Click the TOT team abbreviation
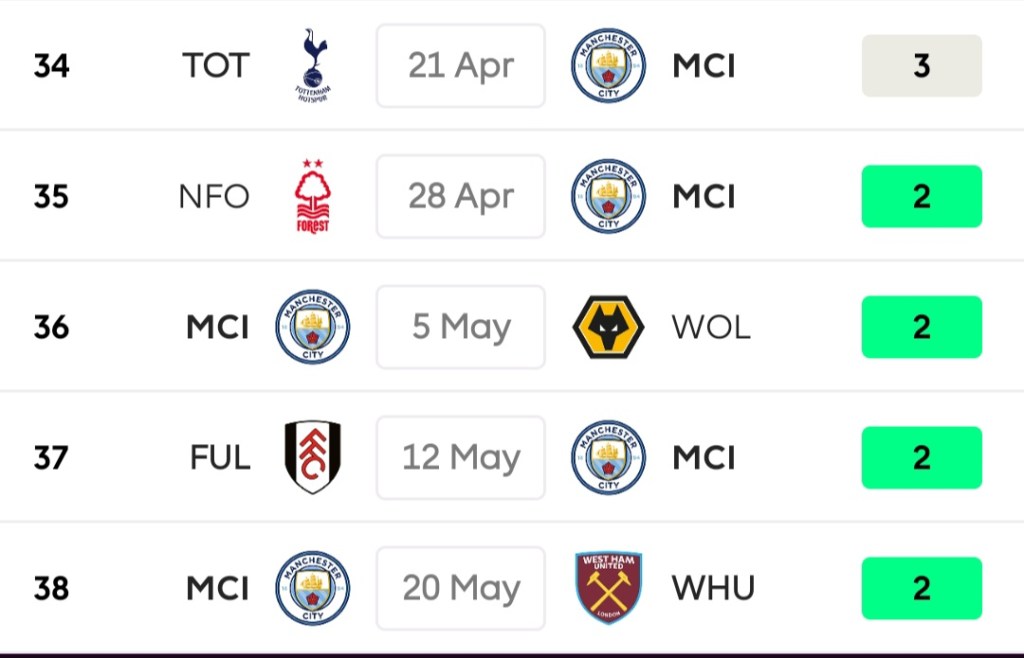Viewport: 1024px width, 658px height. (215, 66)
